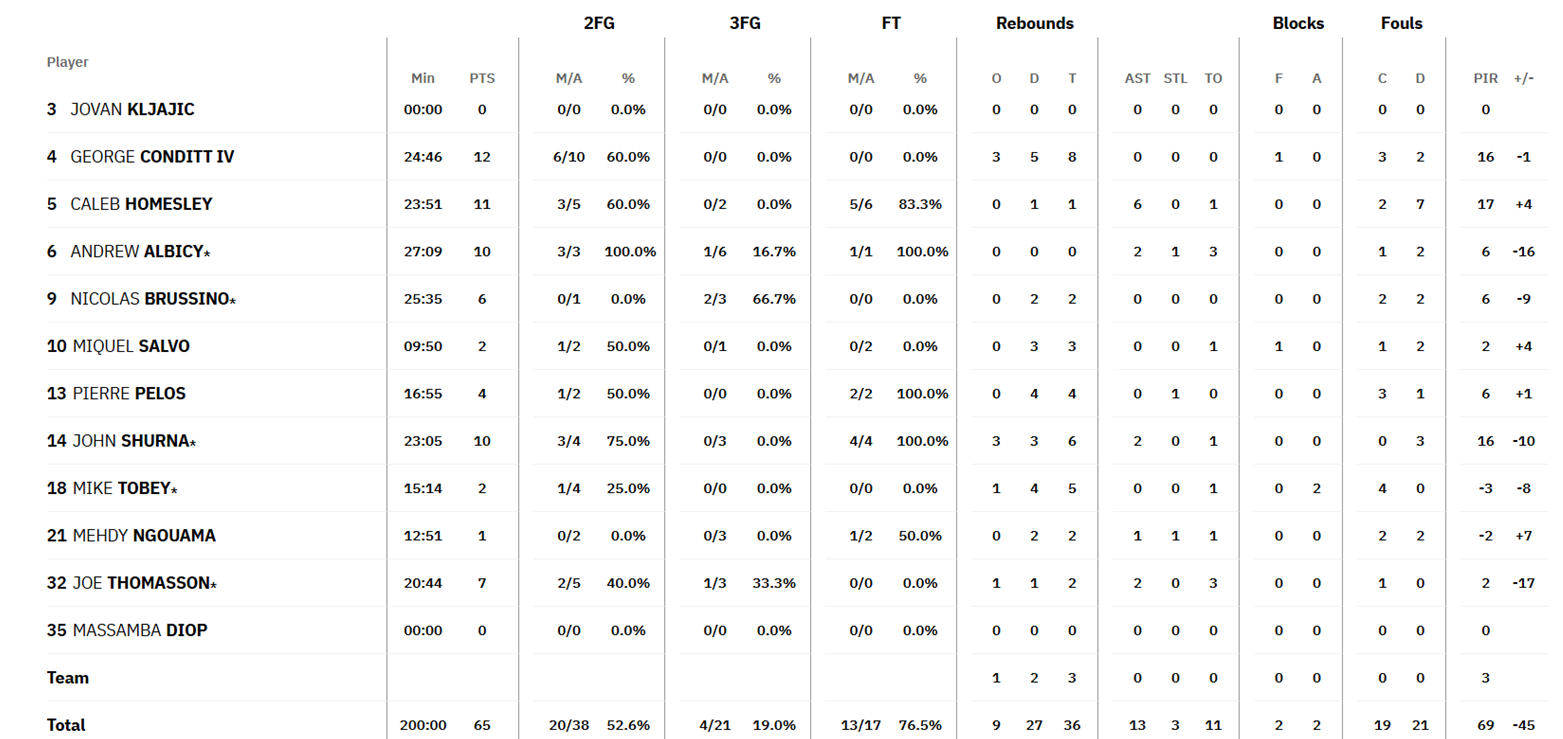1563x739 pixels.
Task: Click the PTS column header
Action: click(x=482, y=78)
